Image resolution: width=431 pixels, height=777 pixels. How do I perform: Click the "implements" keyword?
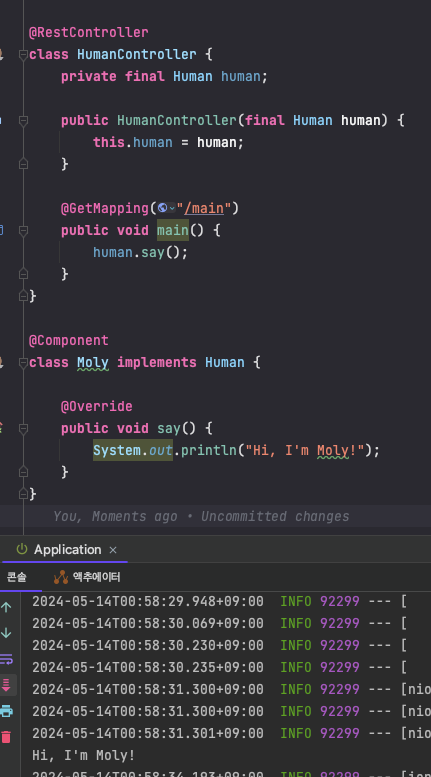(157, 363)
